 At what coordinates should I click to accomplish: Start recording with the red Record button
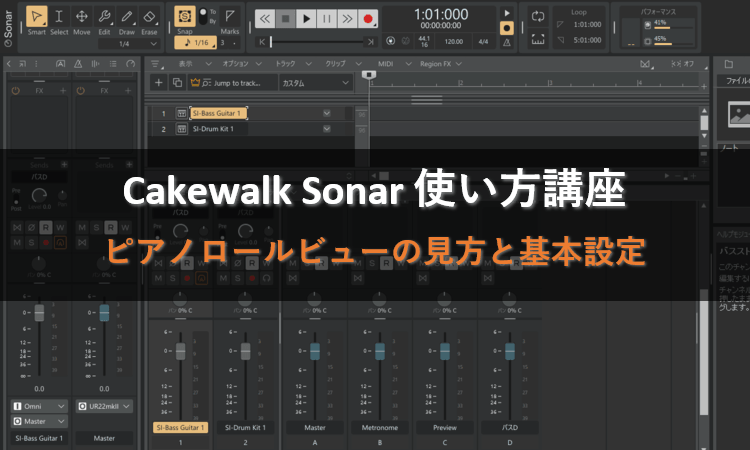[x=368, y=18]
